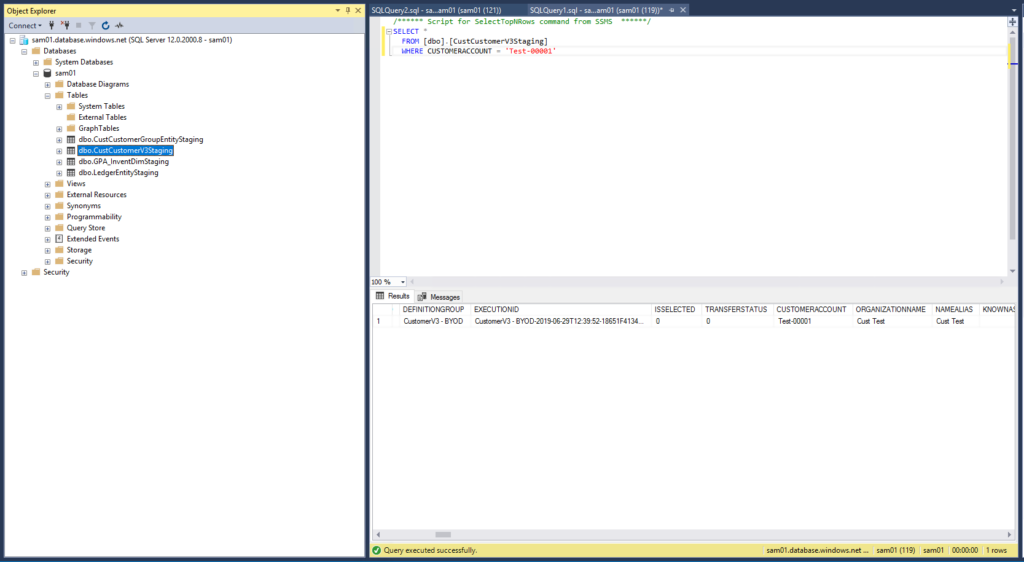This screenshot has width=1024, height=562.
Task: Expand the System Databases node
Action: coord(36,63)
